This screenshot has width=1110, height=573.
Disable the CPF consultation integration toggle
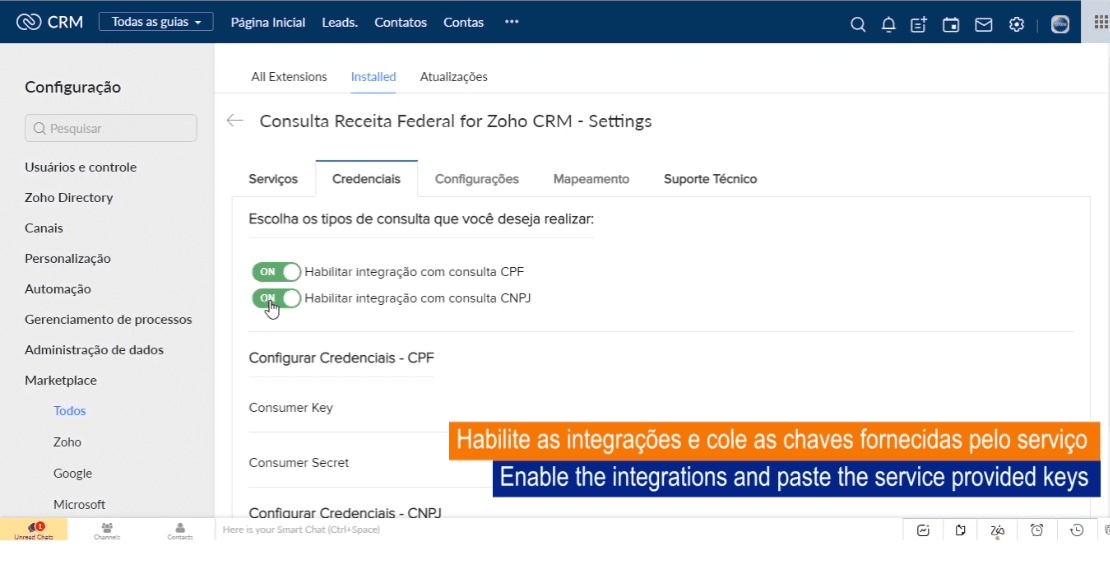(276, 271)
